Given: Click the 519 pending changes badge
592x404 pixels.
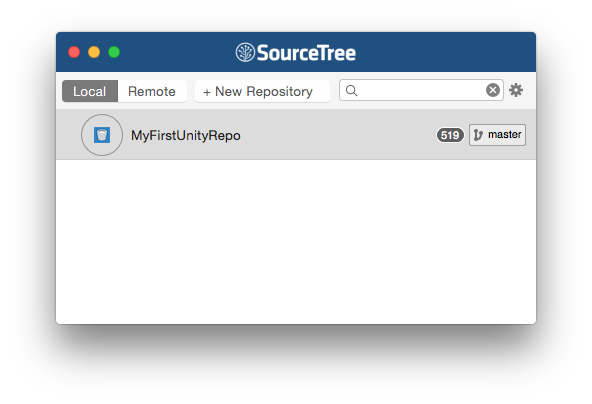Looking at the screenshot, I should 450,135.
